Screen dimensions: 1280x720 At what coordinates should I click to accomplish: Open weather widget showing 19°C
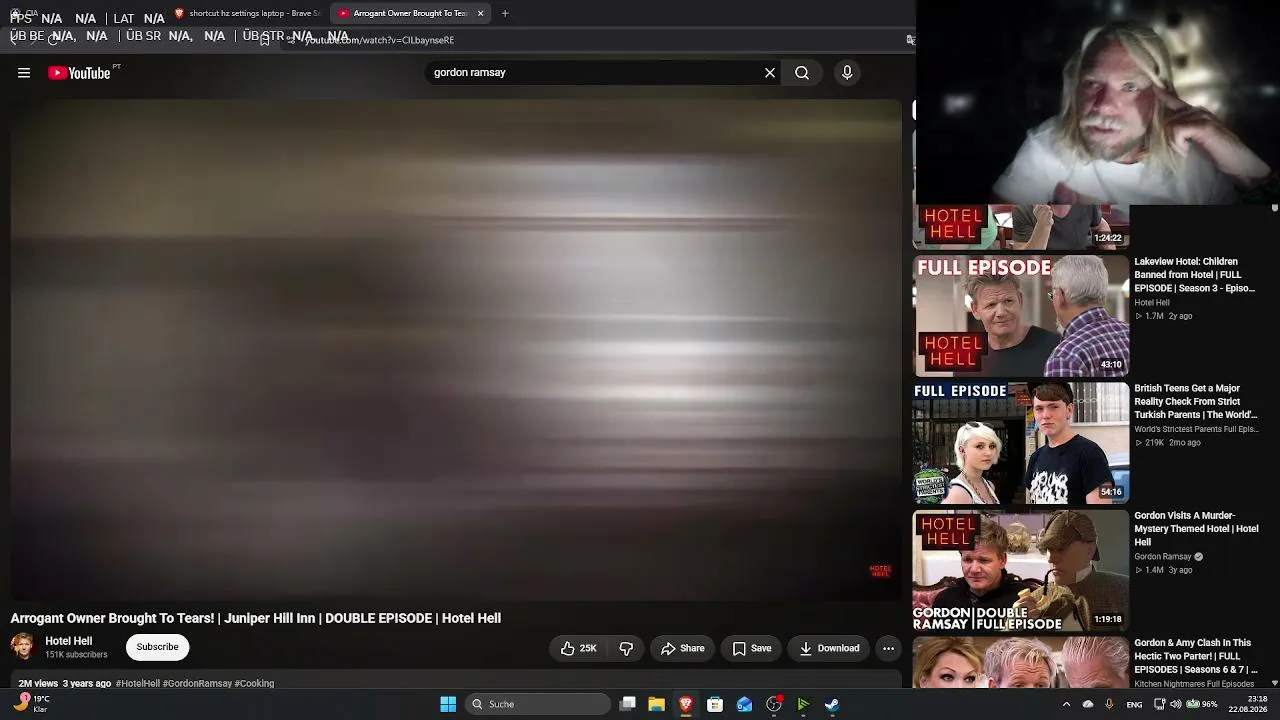coord(30,704)
